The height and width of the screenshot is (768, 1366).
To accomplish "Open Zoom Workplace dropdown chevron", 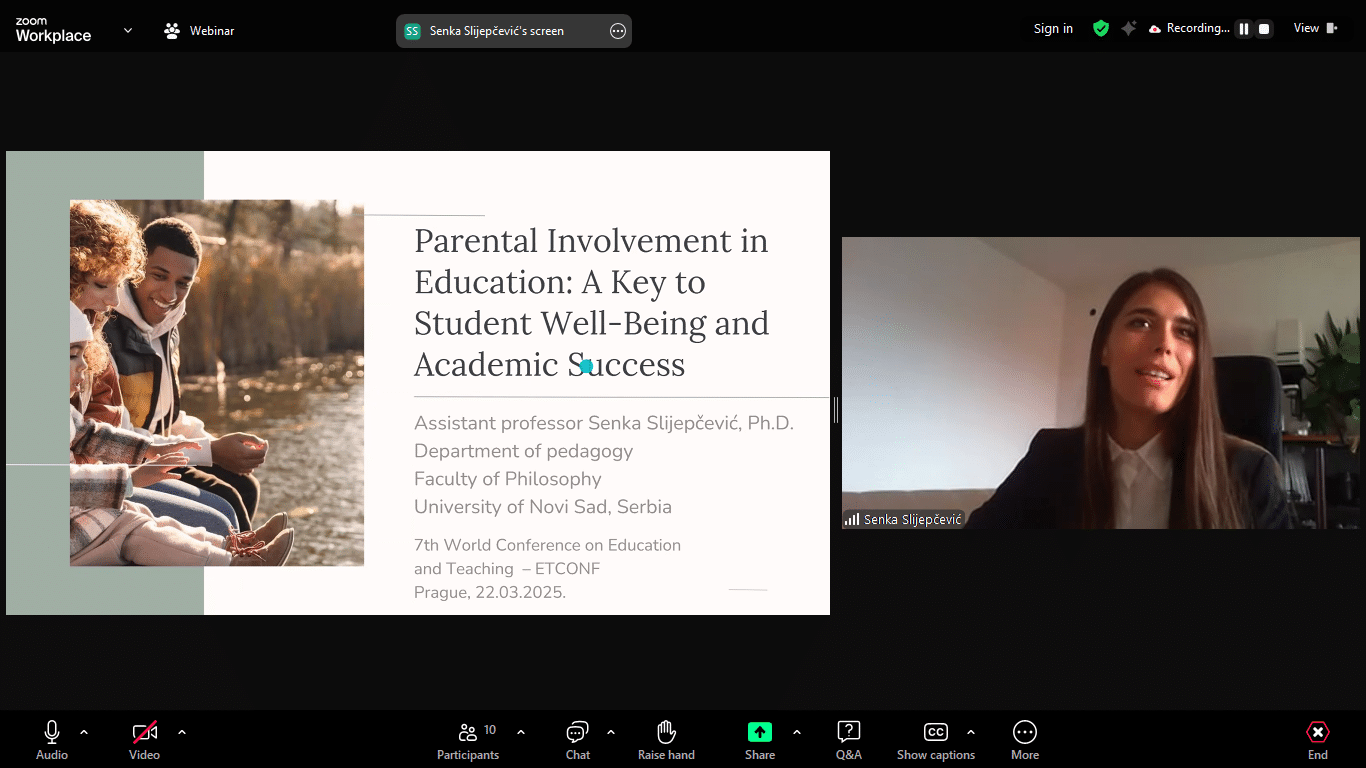I will pos(128,30).
